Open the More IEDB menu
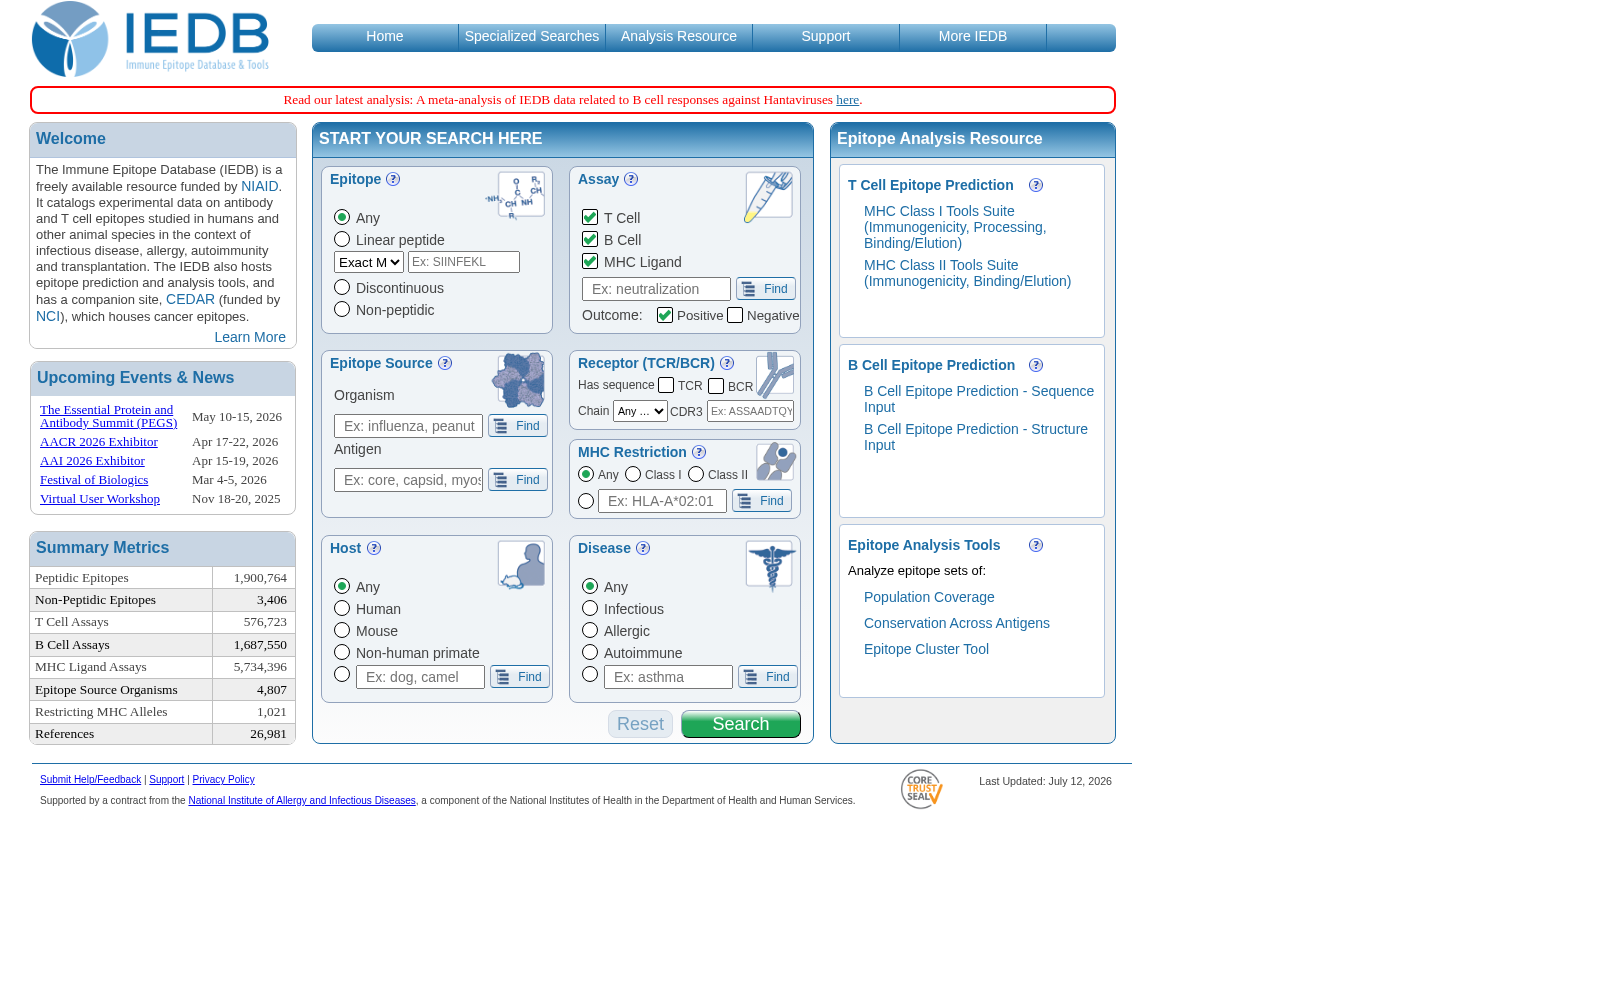The width and height of the screenshot is (1600, 1000). pyautogui.click(x=973, y=37)
